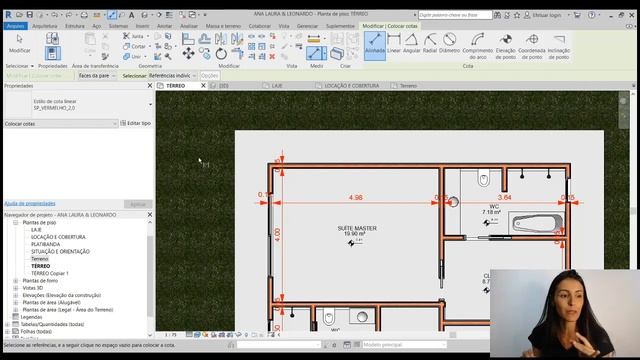The height and width of the screenshot is (360, 640).
Task: Switch to the Terreno view tab
Action: pyautogui.click(x=408, y=86)
